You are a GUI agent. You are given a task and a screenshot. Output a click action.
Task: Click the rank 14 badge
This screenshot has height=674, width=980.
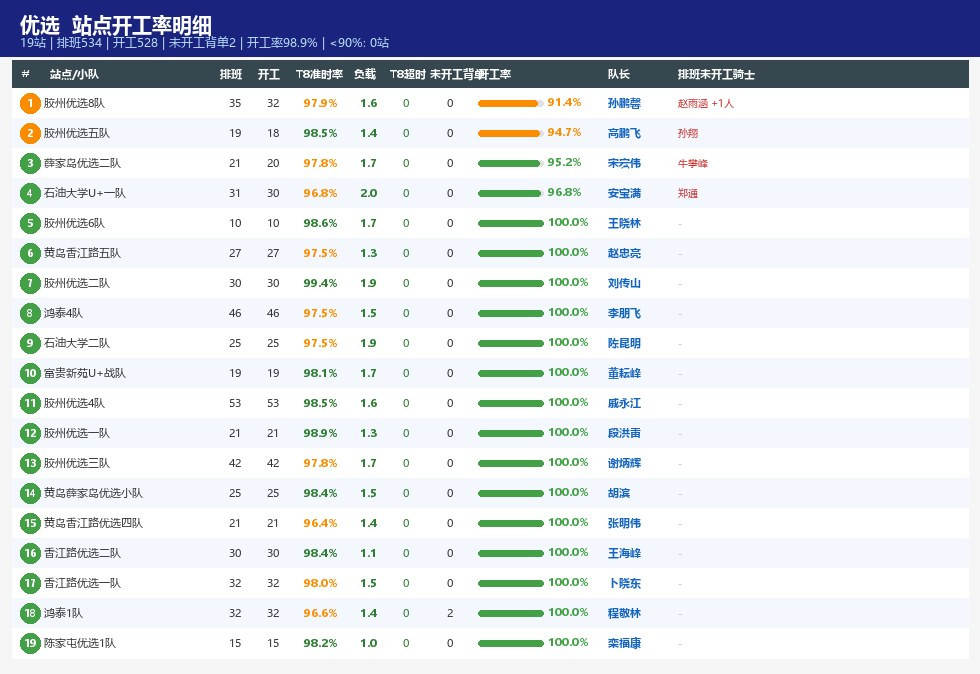pyautogui.click(x=30, y=493)
